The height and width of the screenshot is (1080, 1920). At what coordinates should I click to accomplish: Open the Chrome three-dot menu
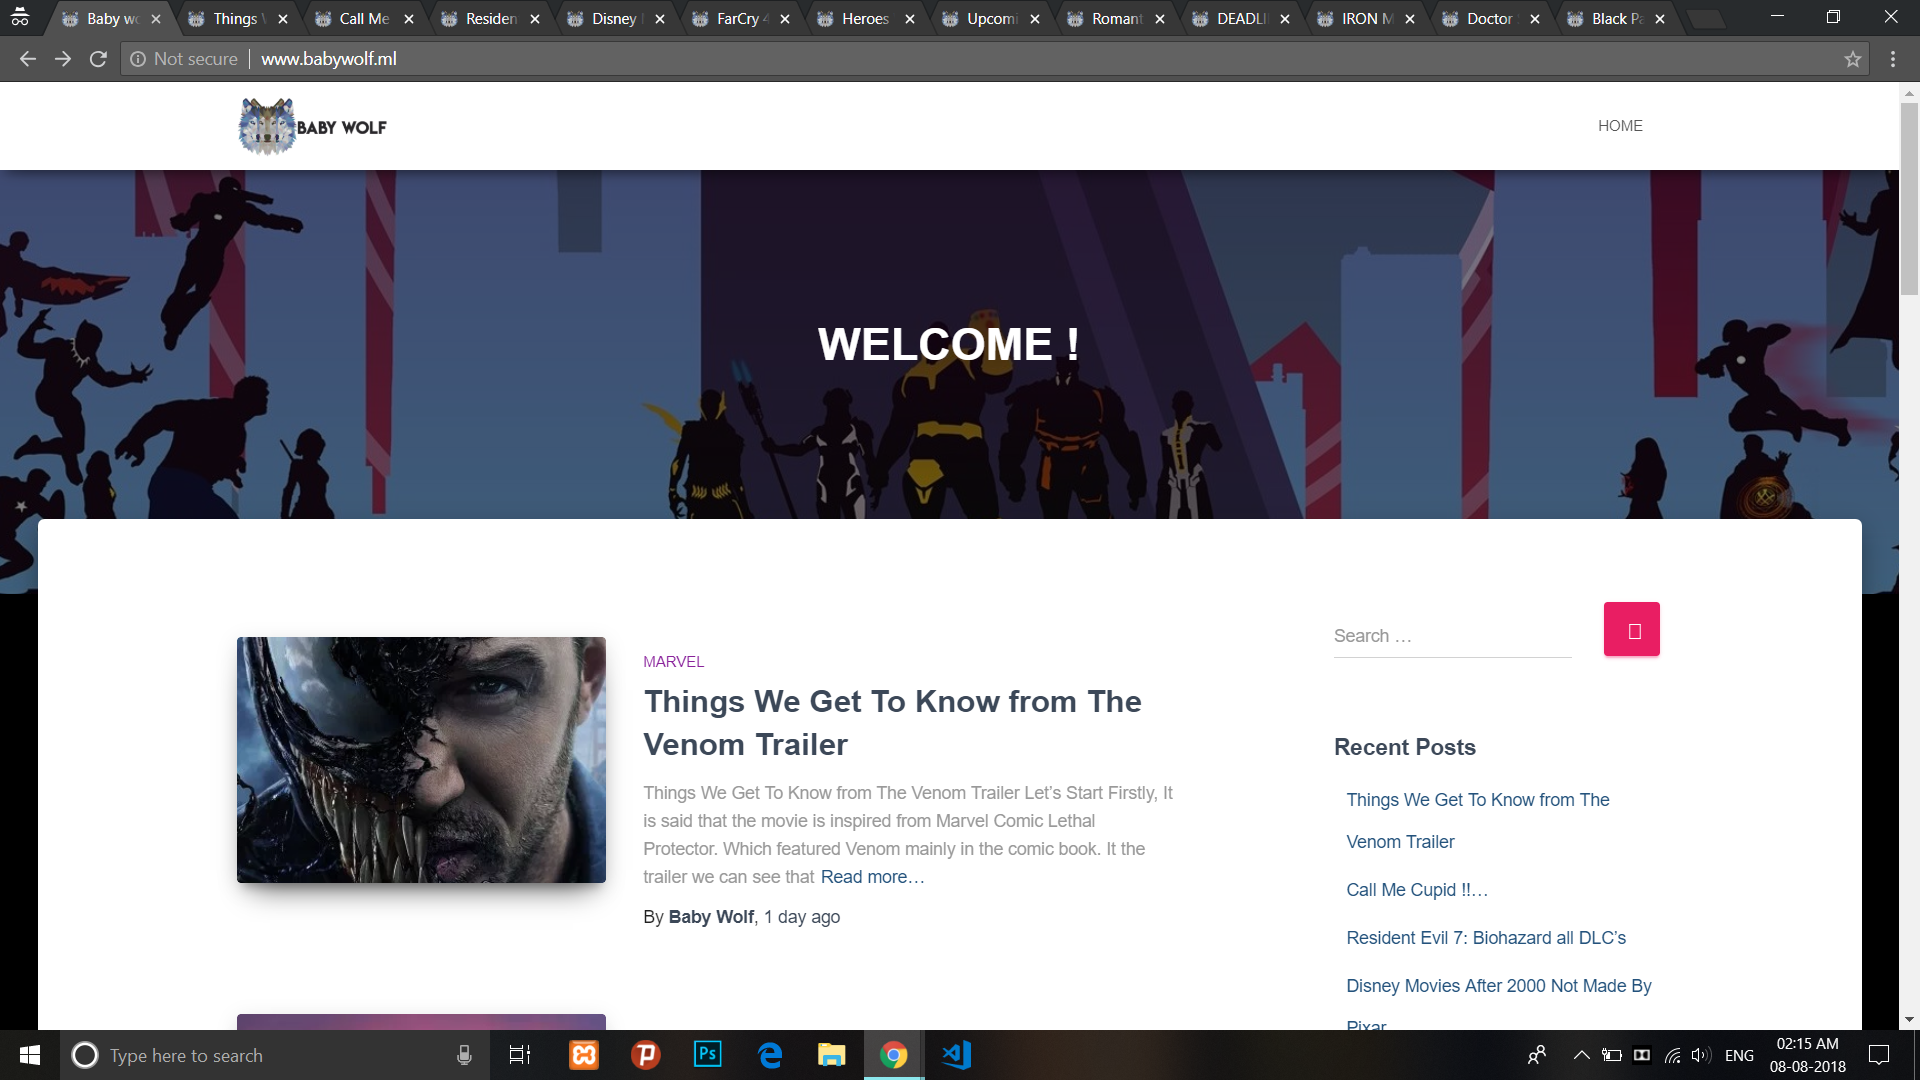(x=1893, y=59)
